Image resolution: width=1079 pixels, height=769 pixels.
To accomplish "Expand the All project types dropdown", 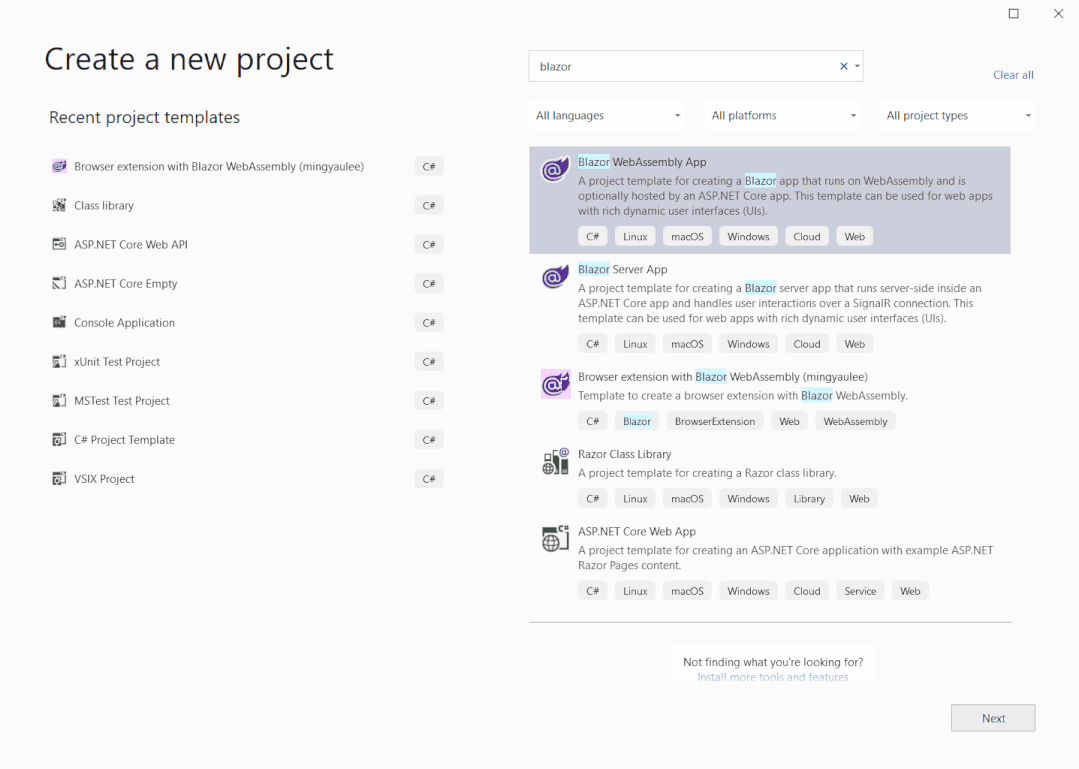I will click(x=957, y=116).
